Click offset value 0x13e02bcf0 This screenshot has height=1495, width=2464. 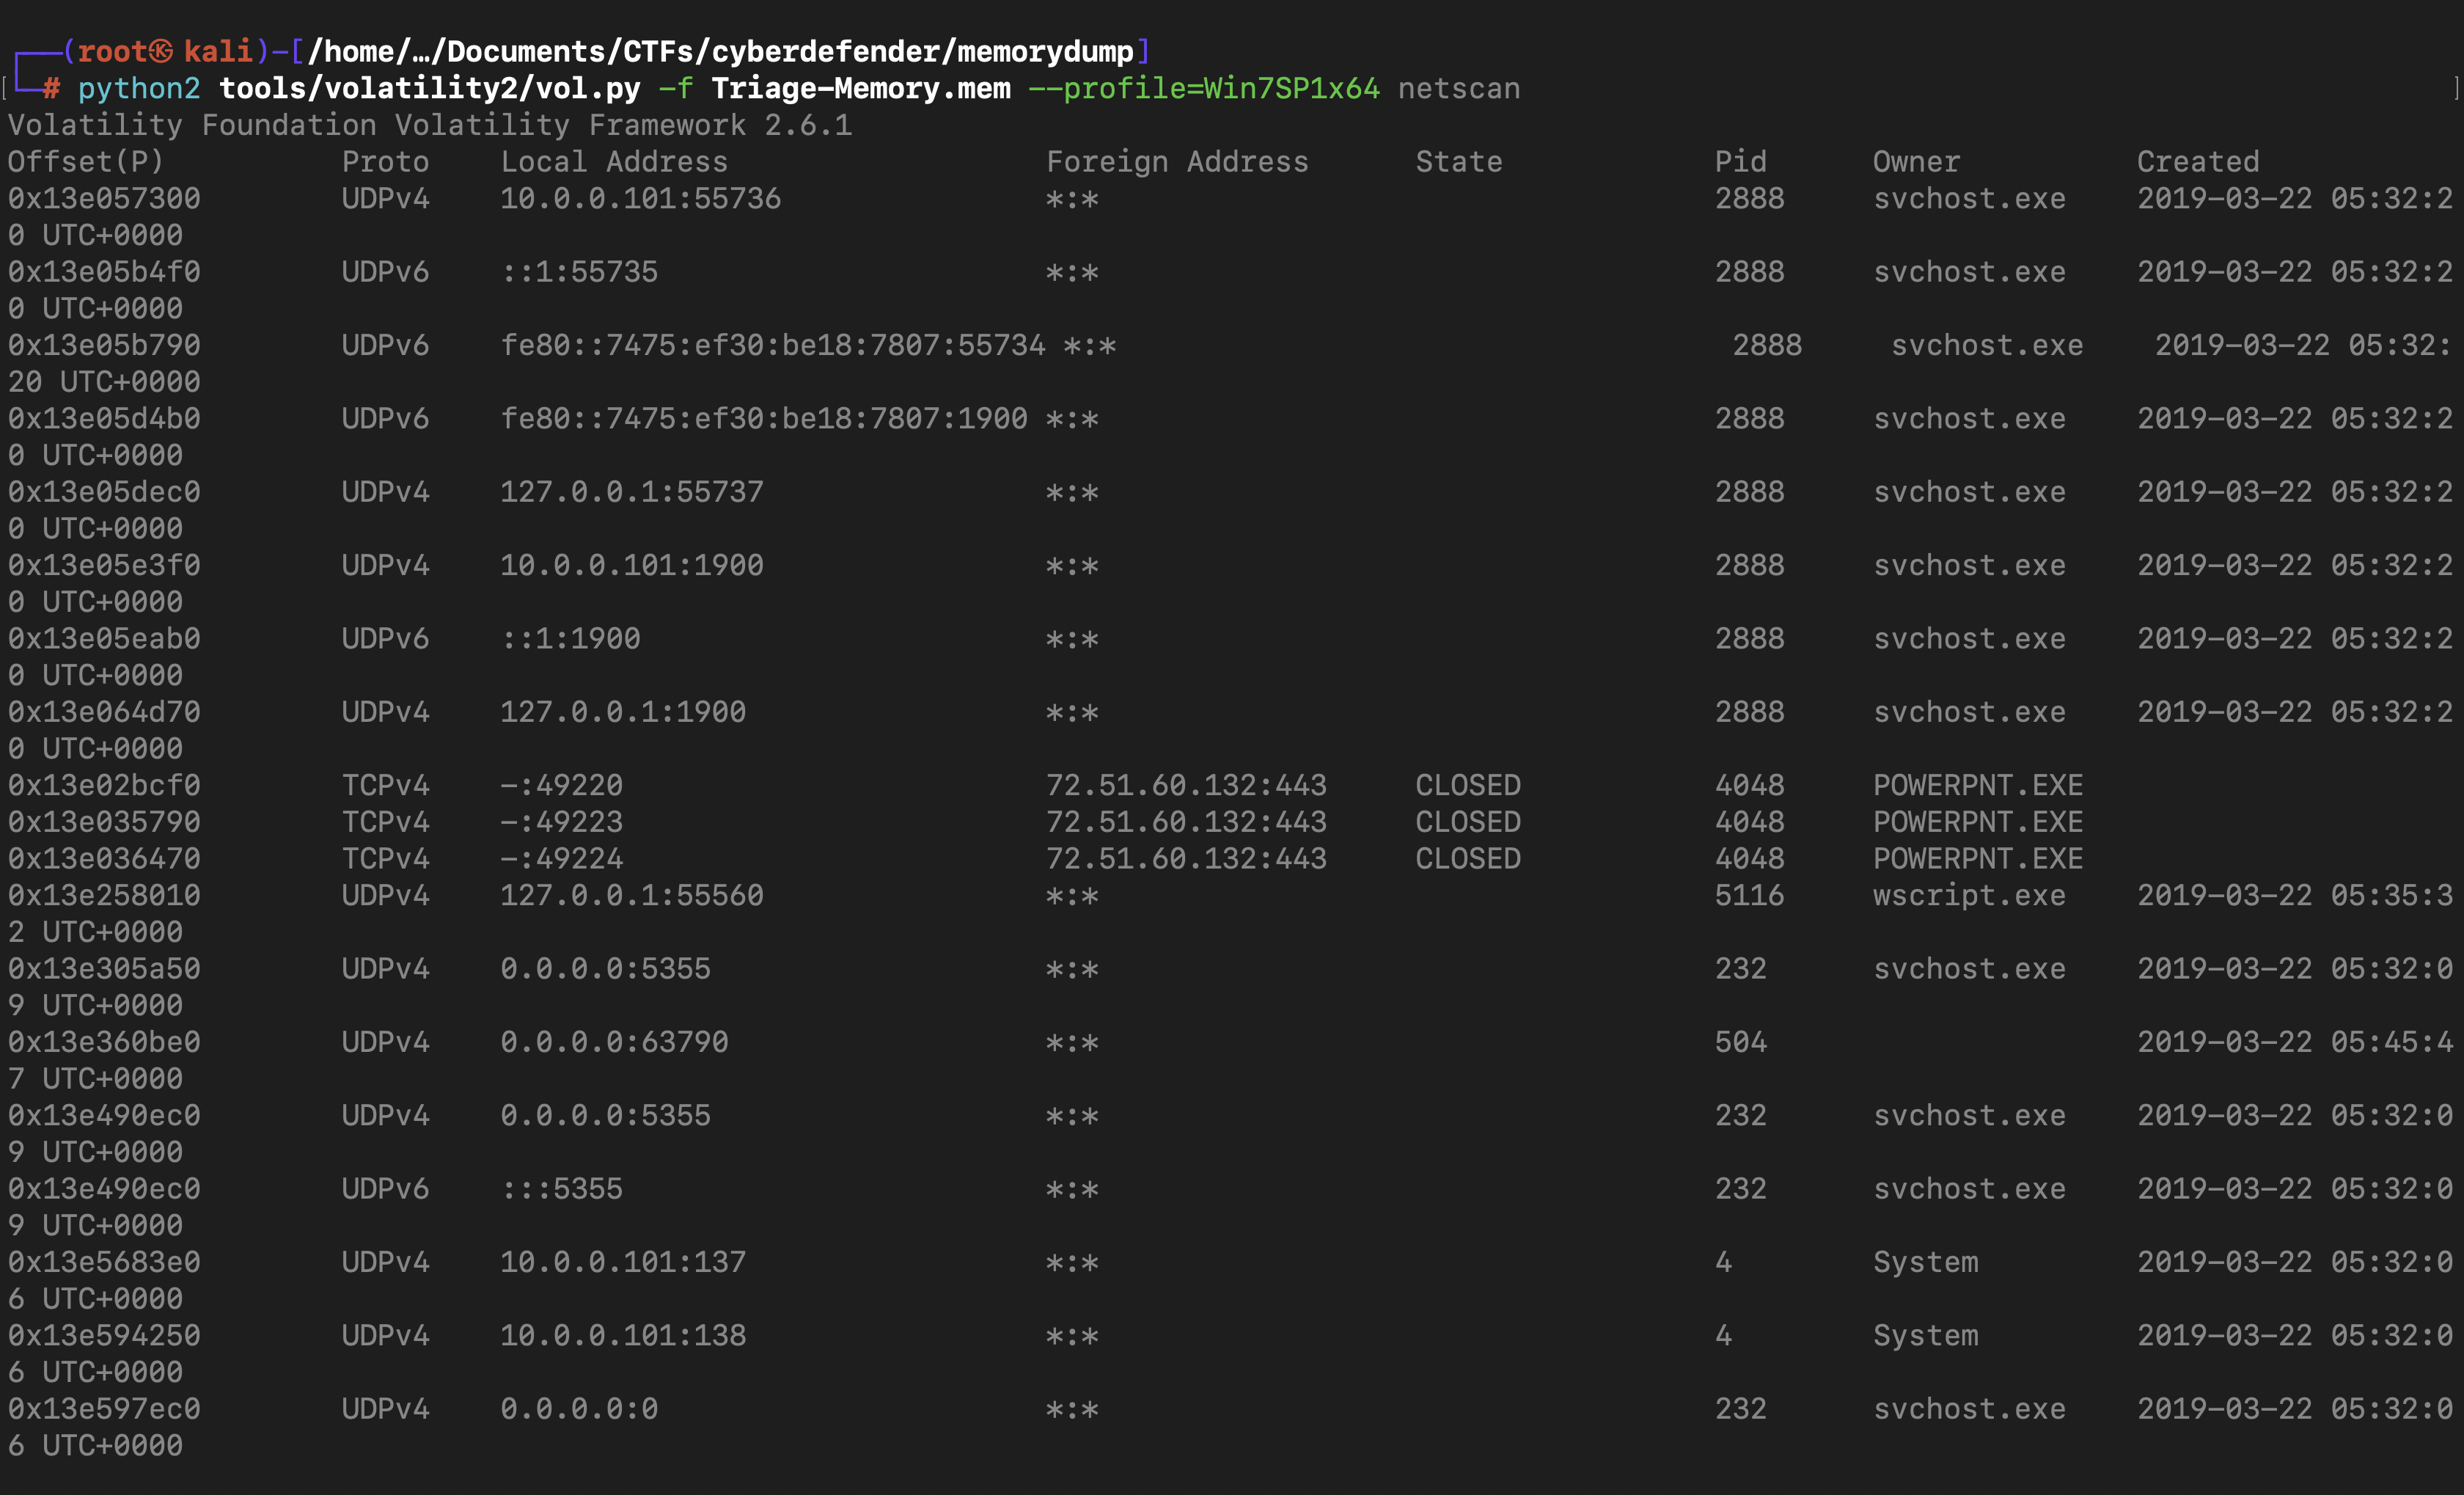tap(104, 785)
